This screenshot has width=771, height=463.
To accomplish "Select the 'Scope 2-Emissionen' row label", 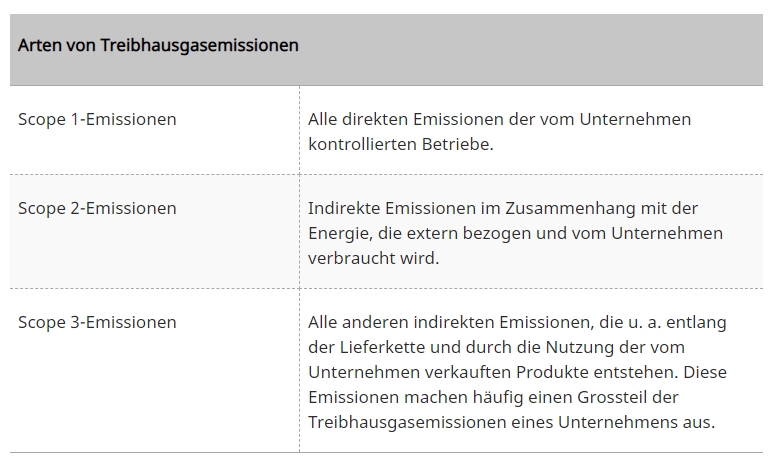I will pyautogui.click(x=97, y=208).
